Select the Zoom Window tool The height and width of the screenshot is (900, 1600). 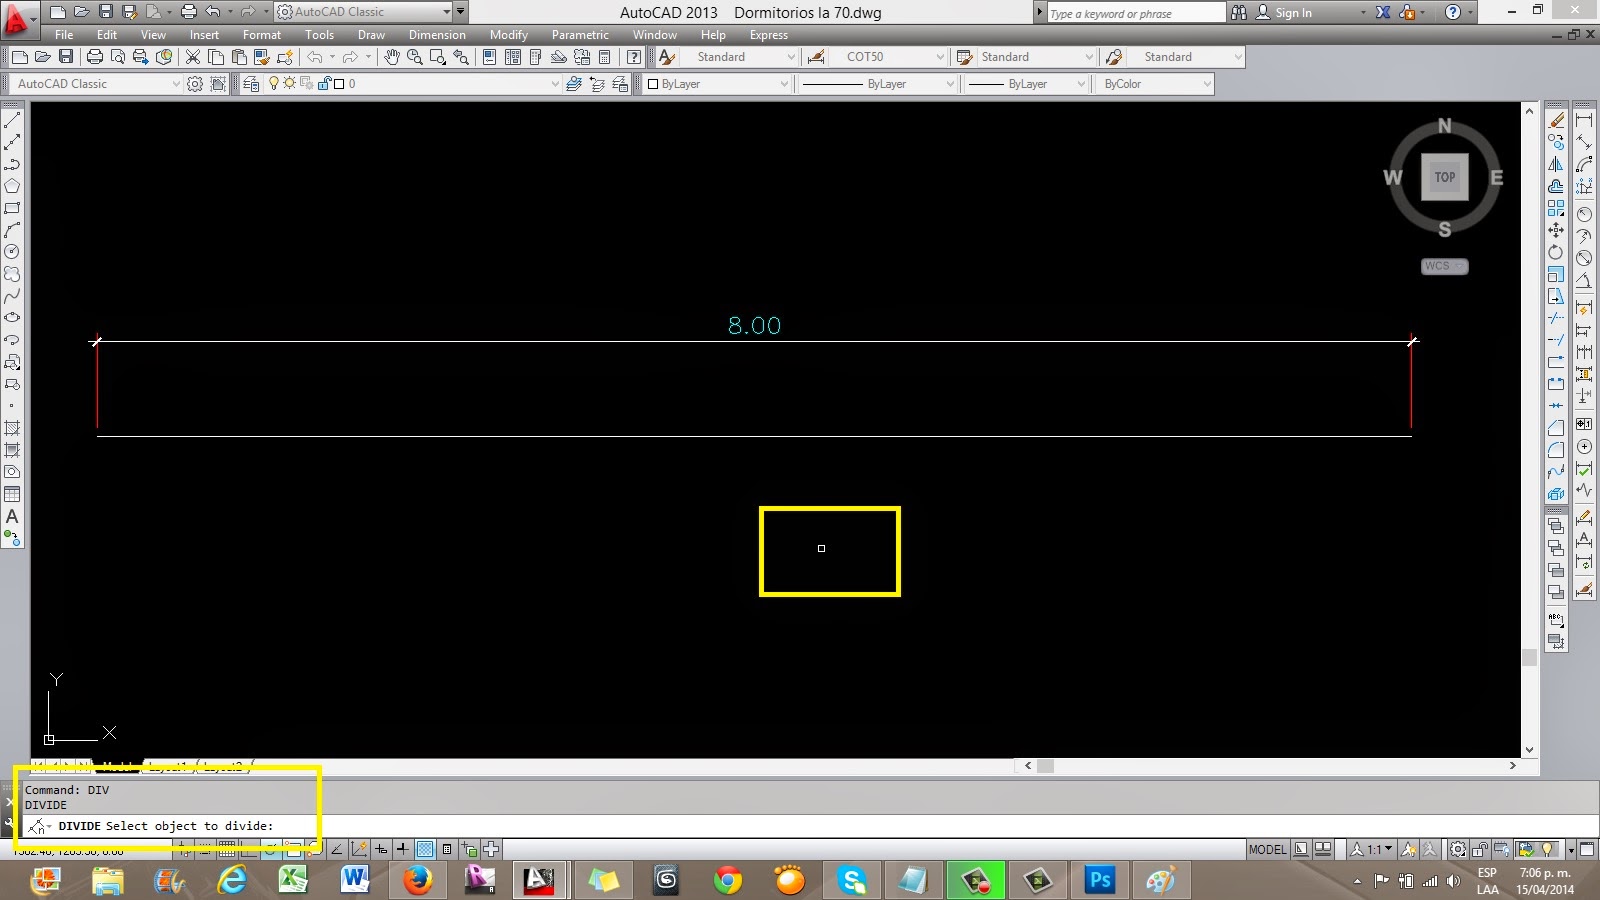[x=438, y=57]
